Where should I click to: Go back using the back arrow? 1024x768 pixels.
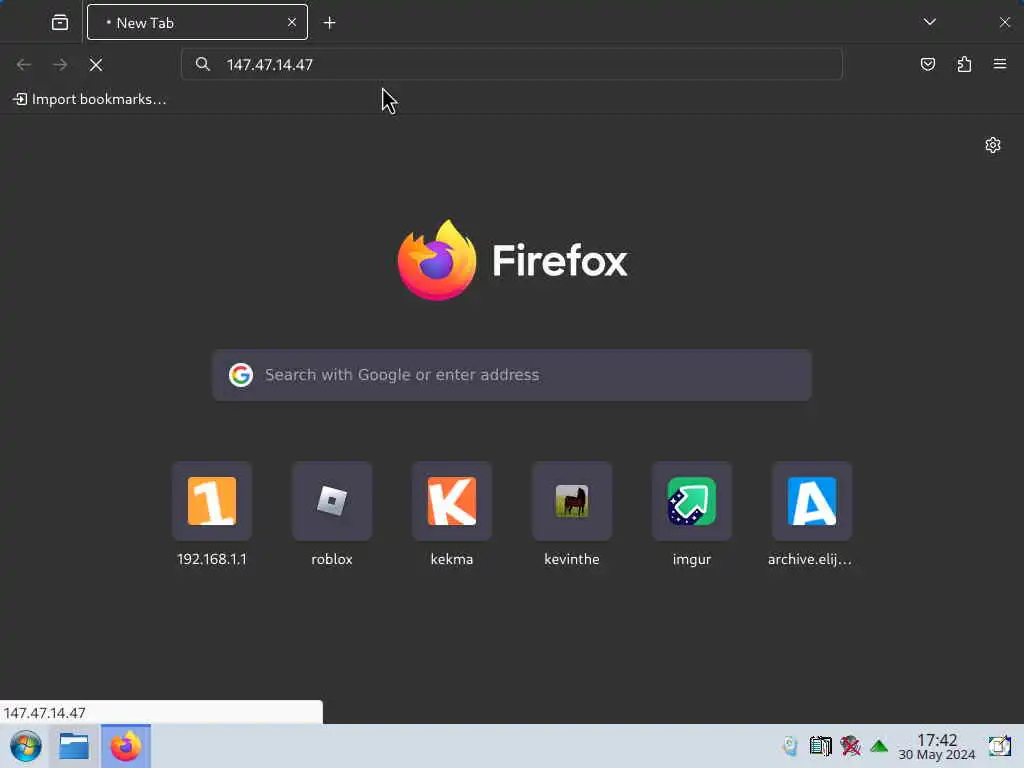point(24,65)
